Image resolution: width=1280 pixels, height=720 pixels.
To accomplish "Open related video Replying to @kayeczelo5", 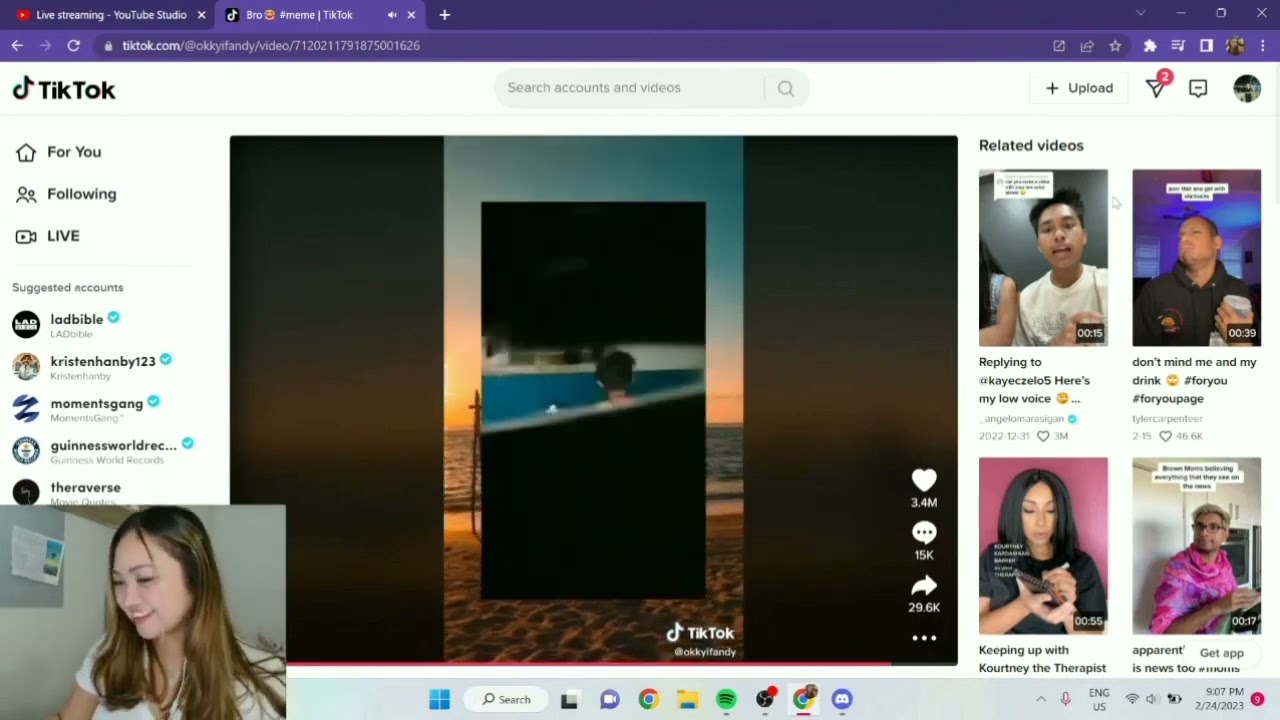I will [x=1043, y=257].
